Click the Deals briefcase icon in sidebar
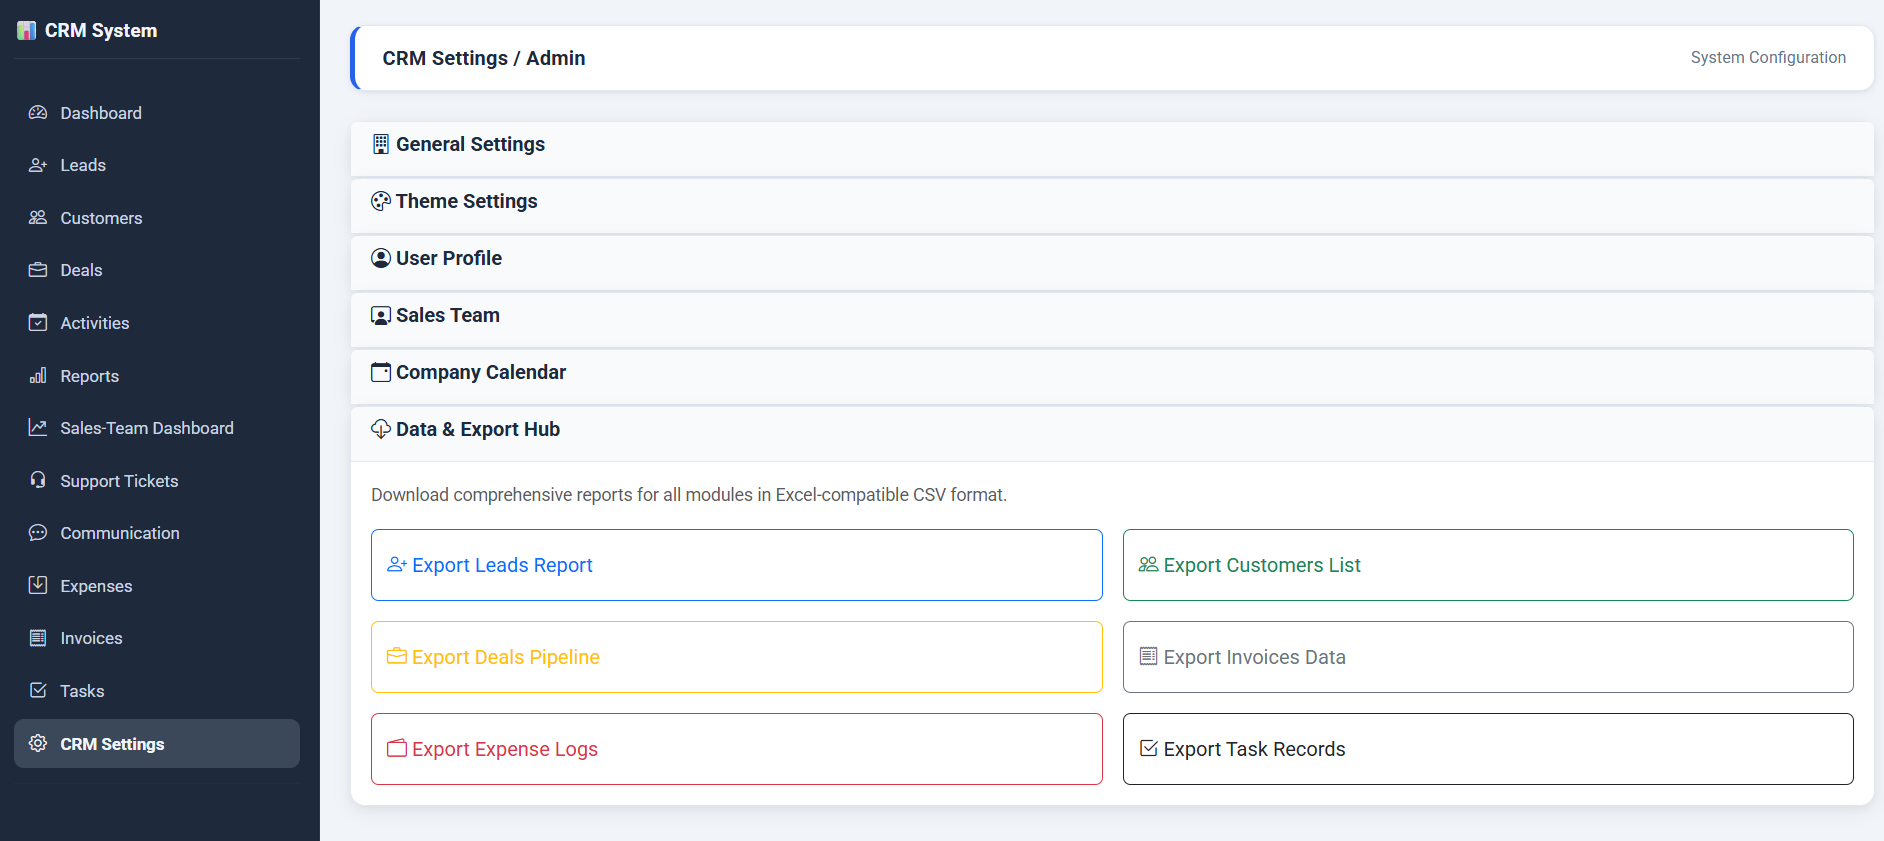 coord(38,270)
